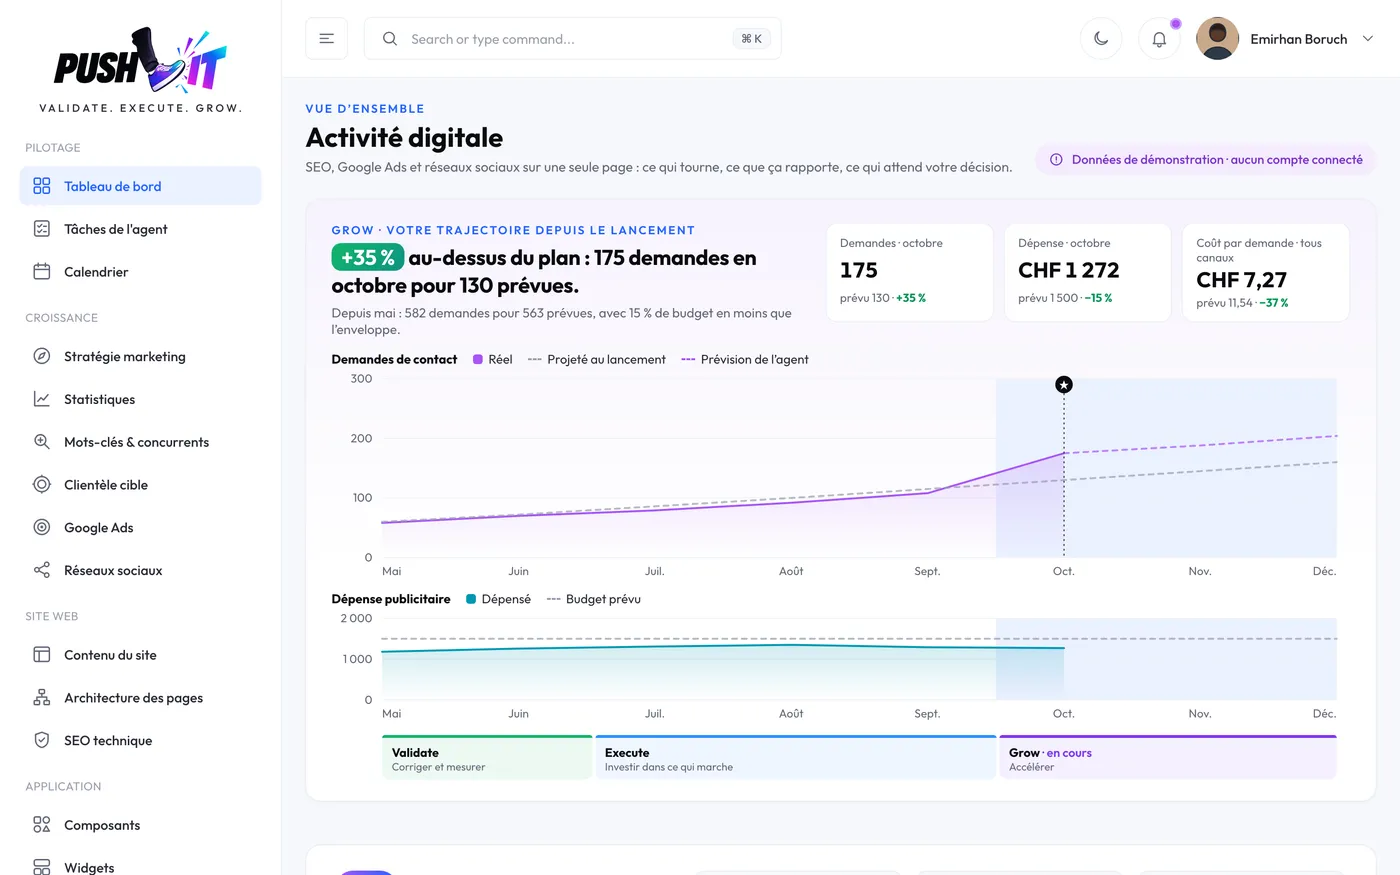Click the SEO technique shield icon
1400x875 pixels.
coord(41,741)
